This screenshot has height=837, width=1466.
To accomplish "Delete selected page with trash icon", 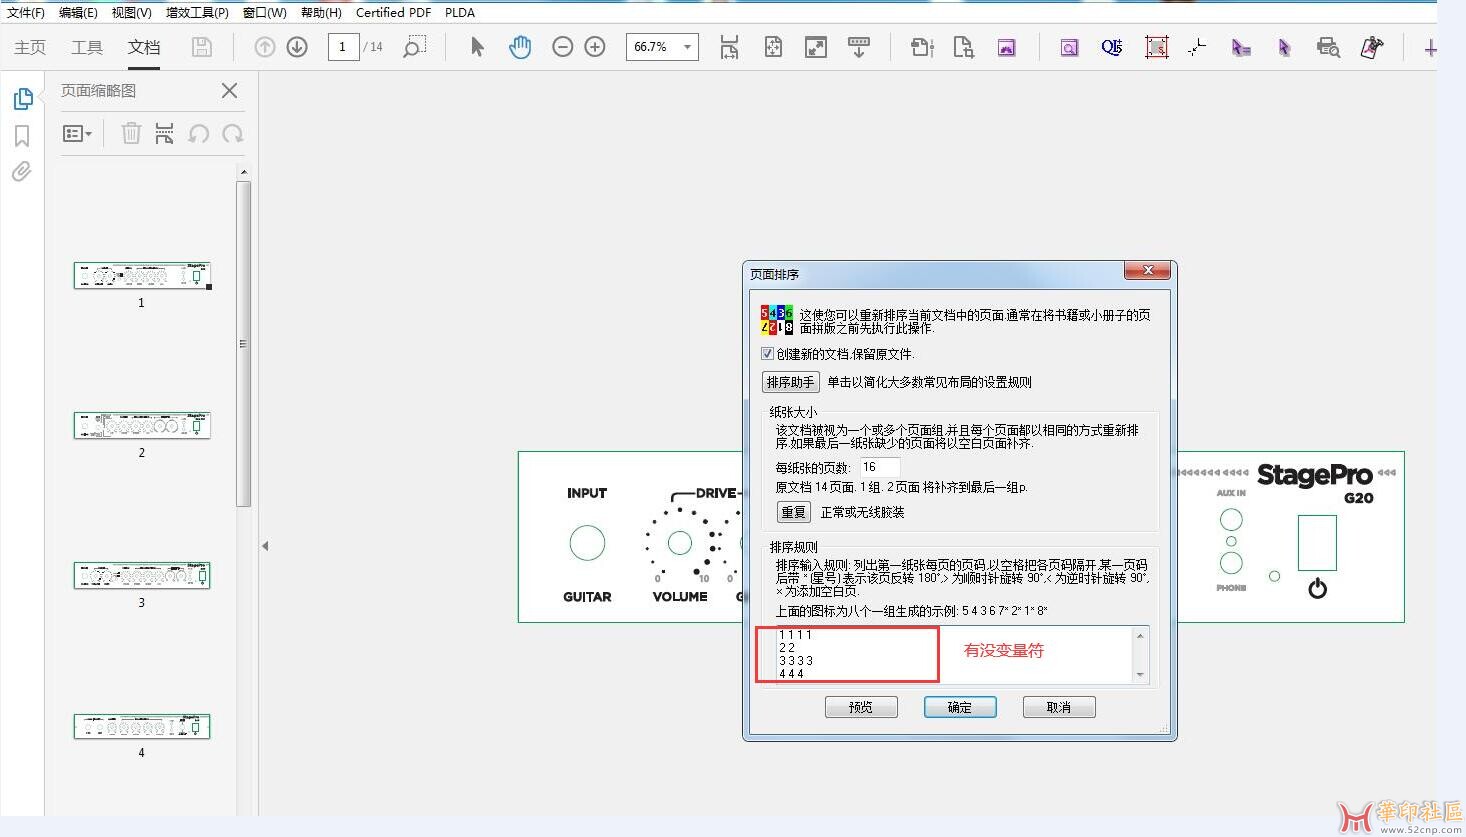I will (x=131, y=133).
